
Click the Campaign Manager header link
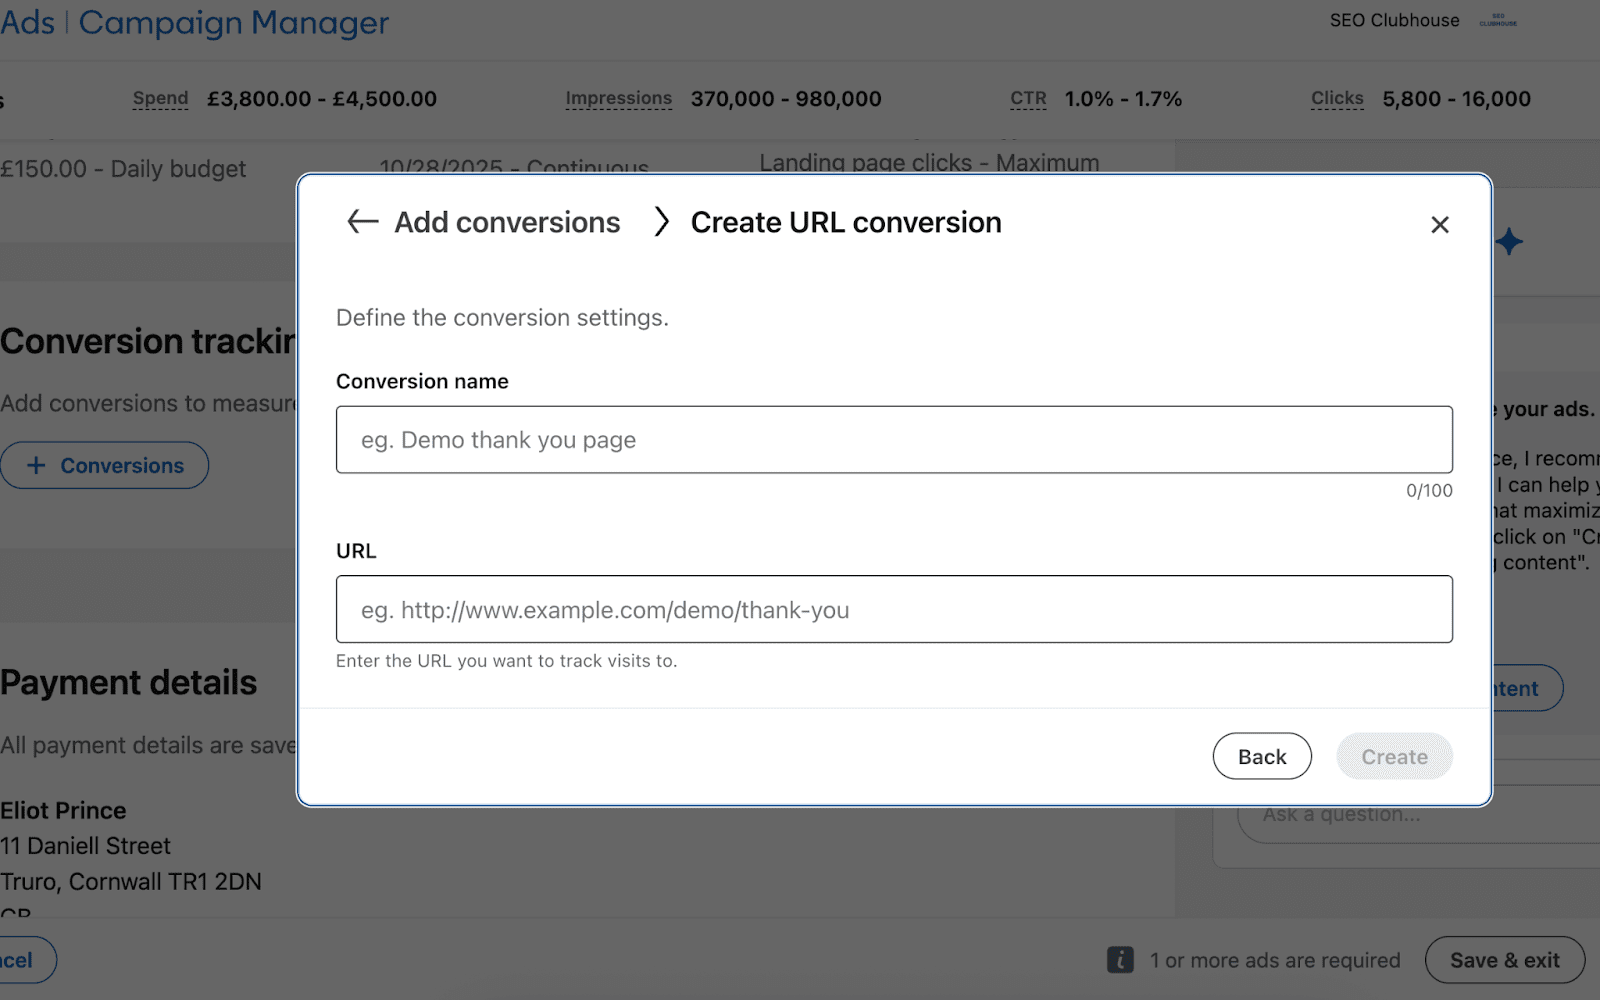click(234, 22)
